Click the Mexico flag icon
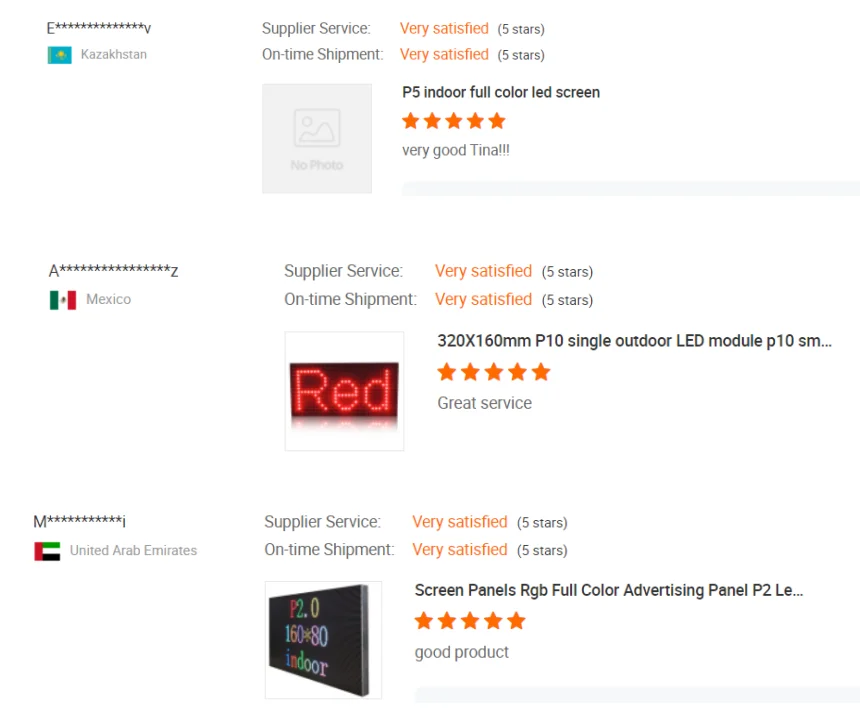Image resolution: width=860 pixels, height=715 pixels. coord(63,300)
